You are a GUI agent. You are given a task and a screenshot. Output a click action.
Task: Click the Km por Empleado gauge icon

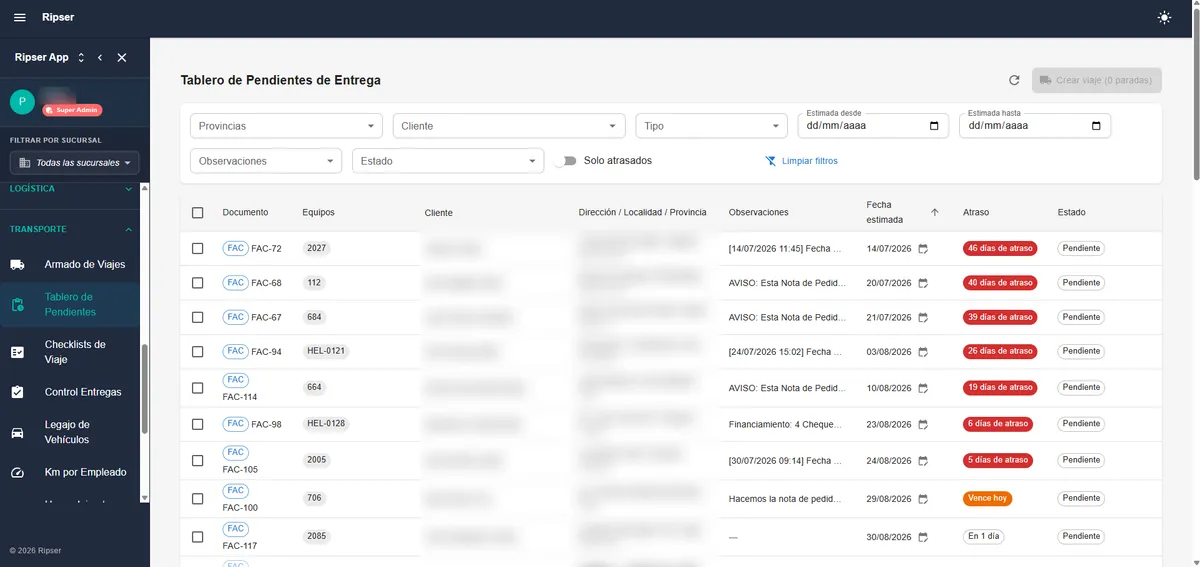point(18,472)
